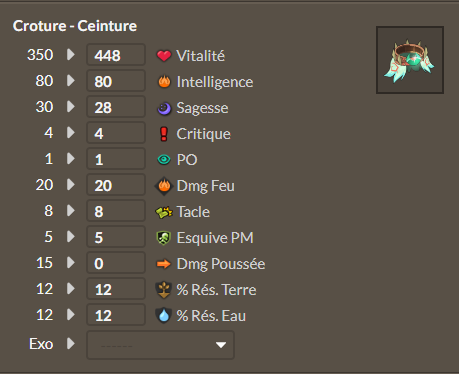
Task: Click the arrow next to Vitalité base 350
Action: [x=71, y=54]
